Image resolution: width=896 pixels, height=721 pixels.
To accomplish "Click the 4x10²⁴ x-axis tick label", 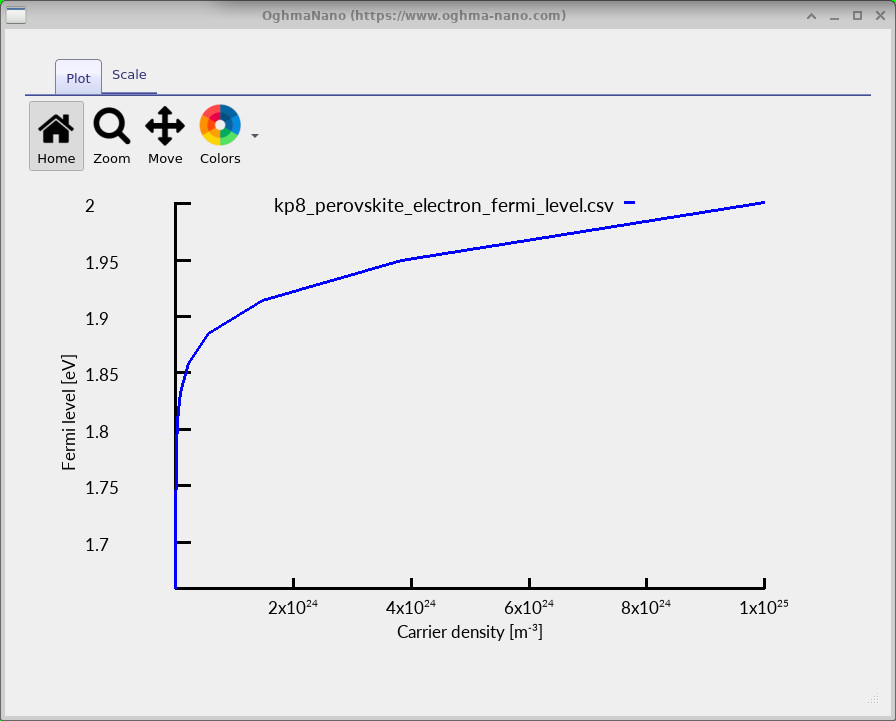I will tap(411, 607).
